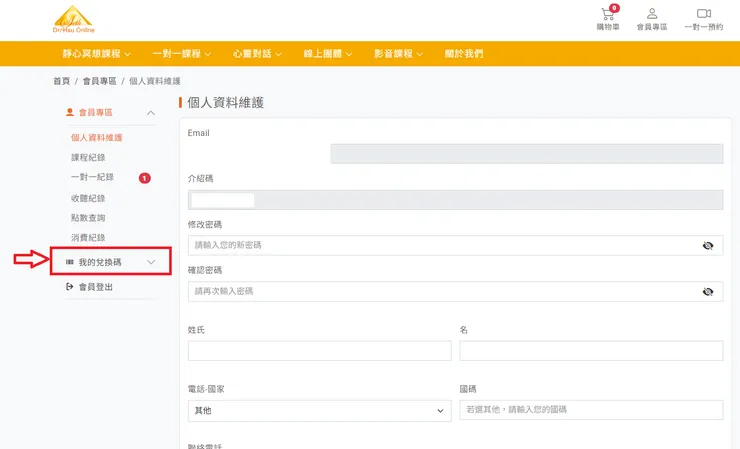The width and height of the screenshot is (740, 449).
Task: Go to 會員專區 breadcrumb link
Action: pyautogui.click(x=100, y=81)
